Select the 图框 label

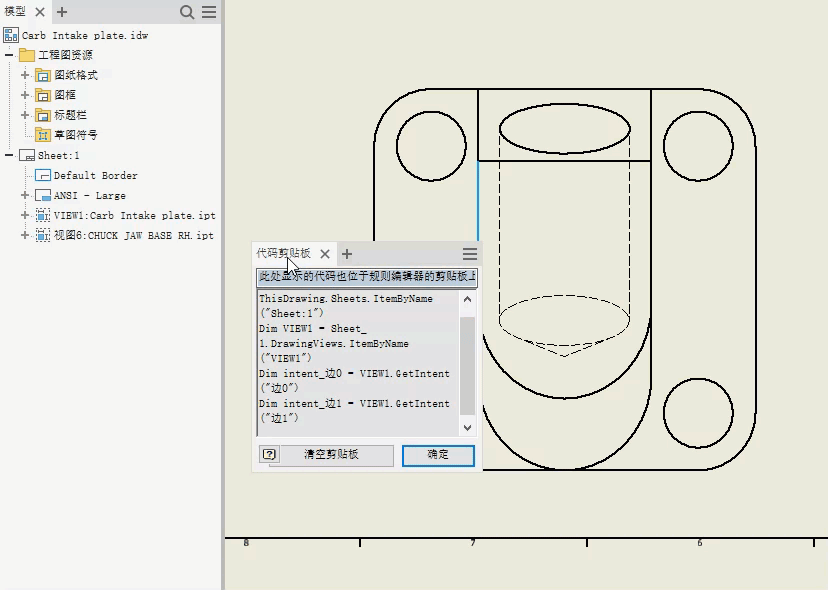point(65,95)
